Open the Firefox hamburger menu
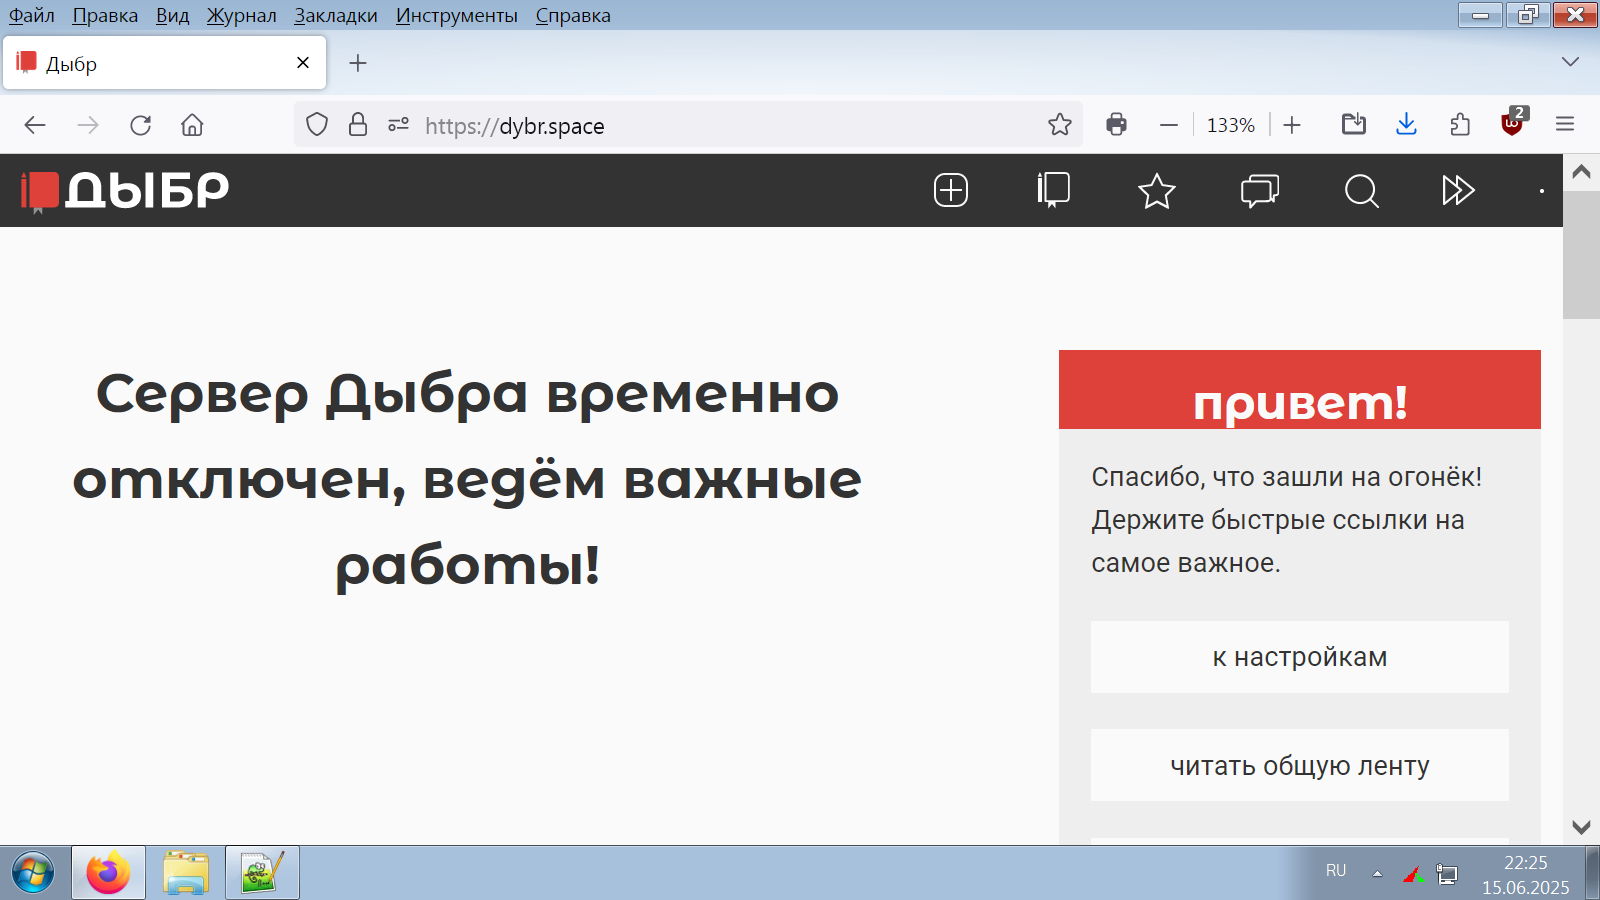 click(x=1565, y=125)
